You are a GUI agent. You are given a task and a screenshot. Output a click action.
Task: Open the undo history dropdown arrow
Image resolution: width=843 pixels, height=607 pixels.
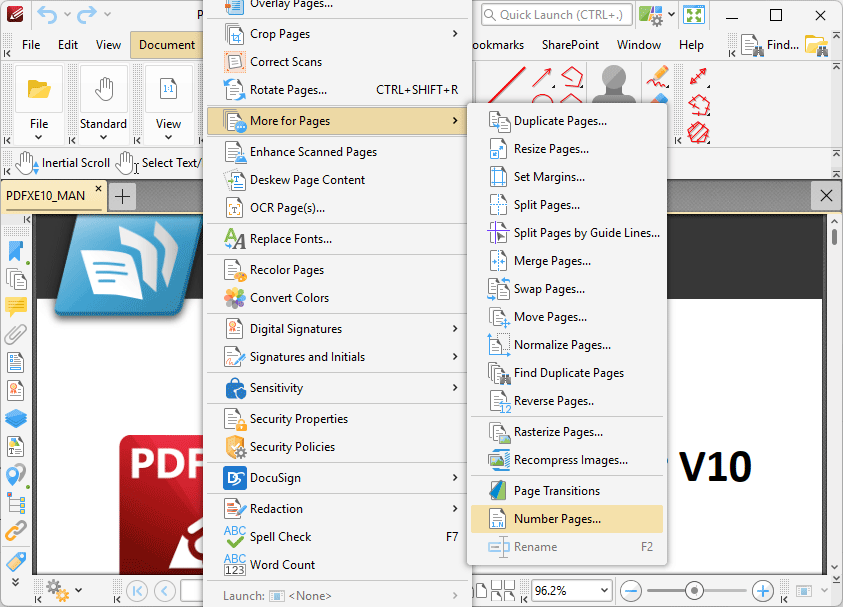pos(67,15)
